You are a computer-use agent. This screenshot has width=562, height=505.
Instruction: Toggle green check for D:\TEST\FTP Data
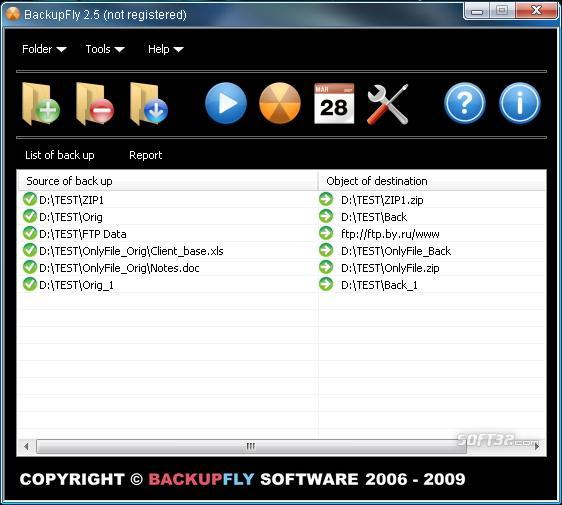tap(30, 233)
